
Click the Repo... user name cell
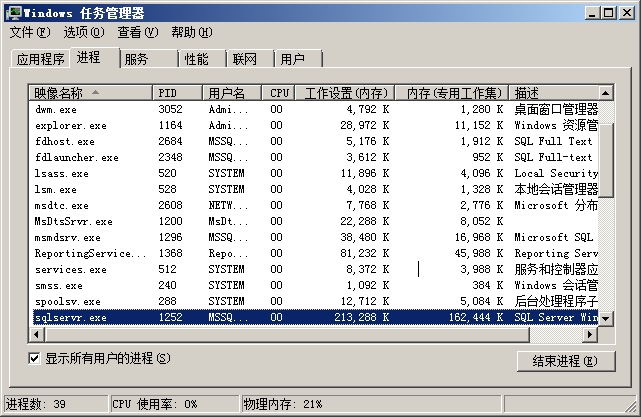point(228,253)
